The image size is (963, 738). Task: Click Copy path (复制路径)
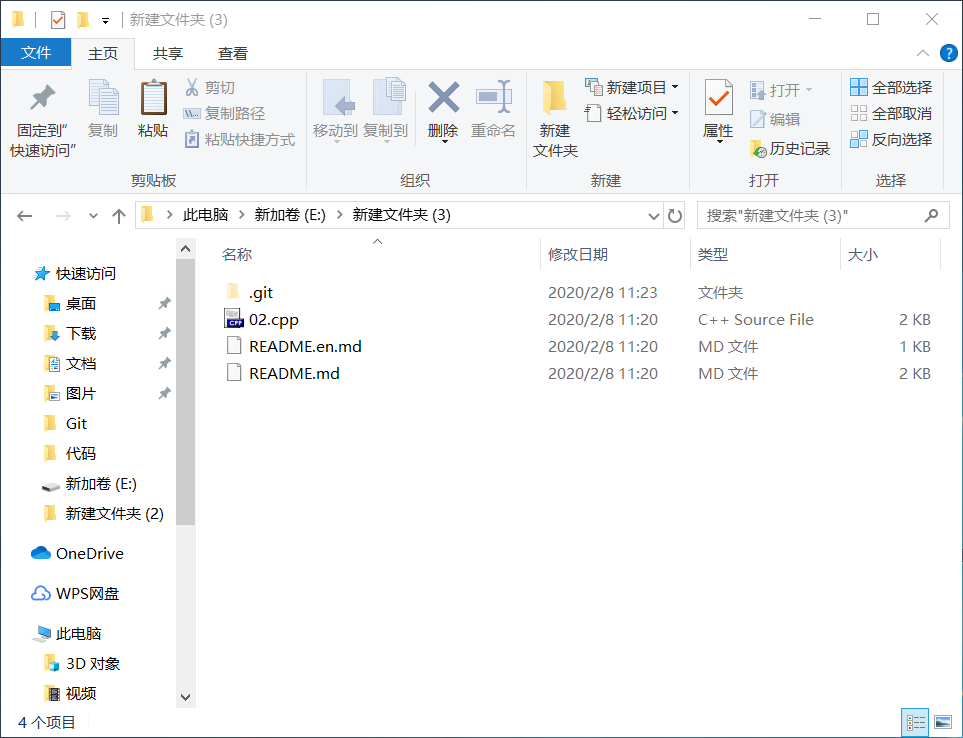225,114
